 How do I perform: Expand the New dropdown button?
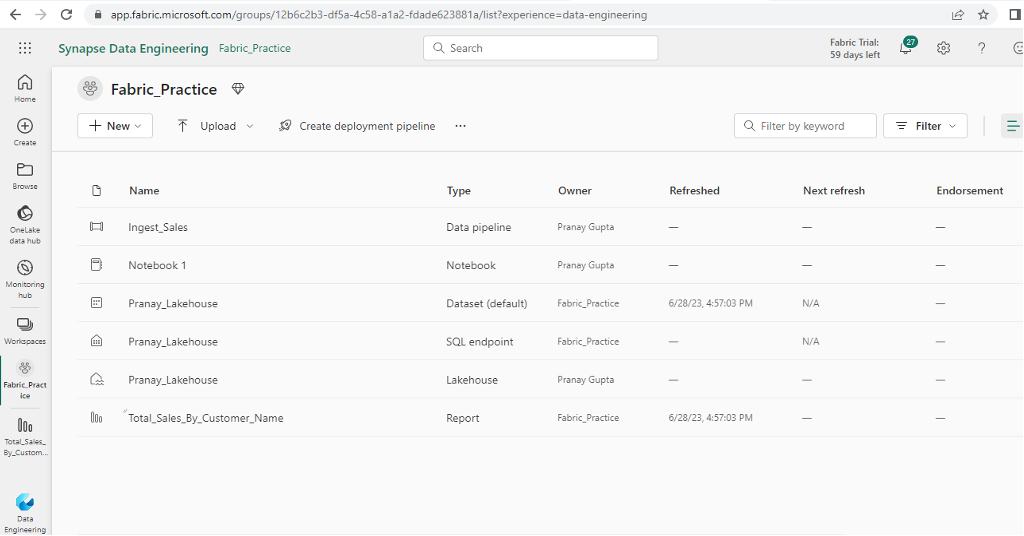115,126
